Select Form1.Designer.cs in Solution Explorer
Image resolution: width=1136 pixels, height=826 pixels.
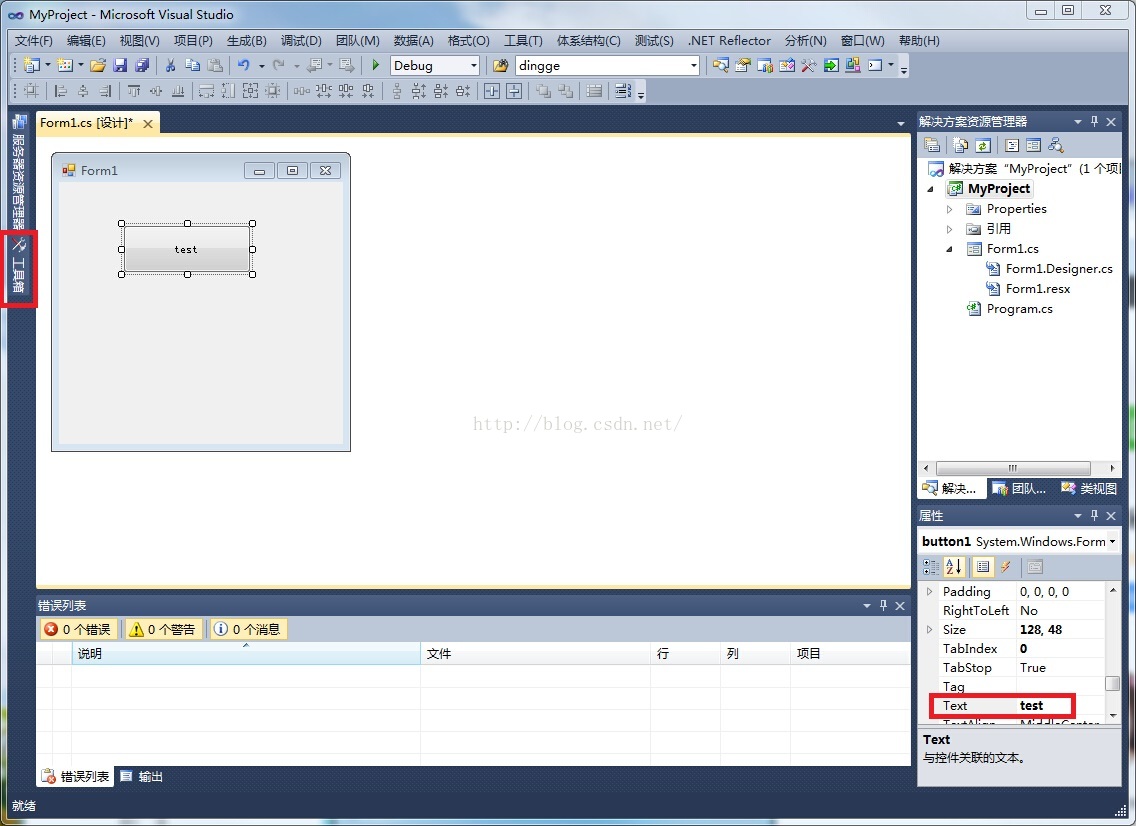click(1049, 269)
